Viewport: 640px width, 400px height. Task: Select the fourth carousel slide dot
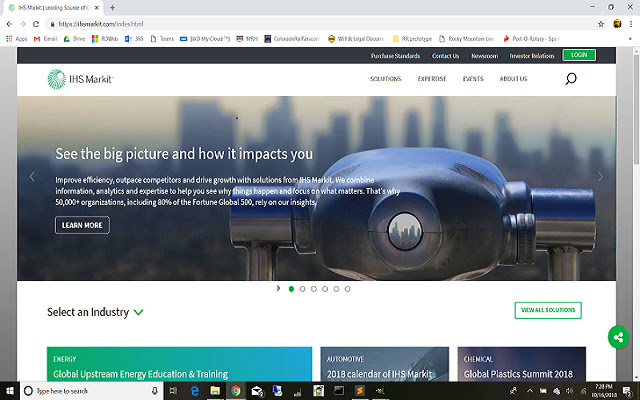pos(325,289)
